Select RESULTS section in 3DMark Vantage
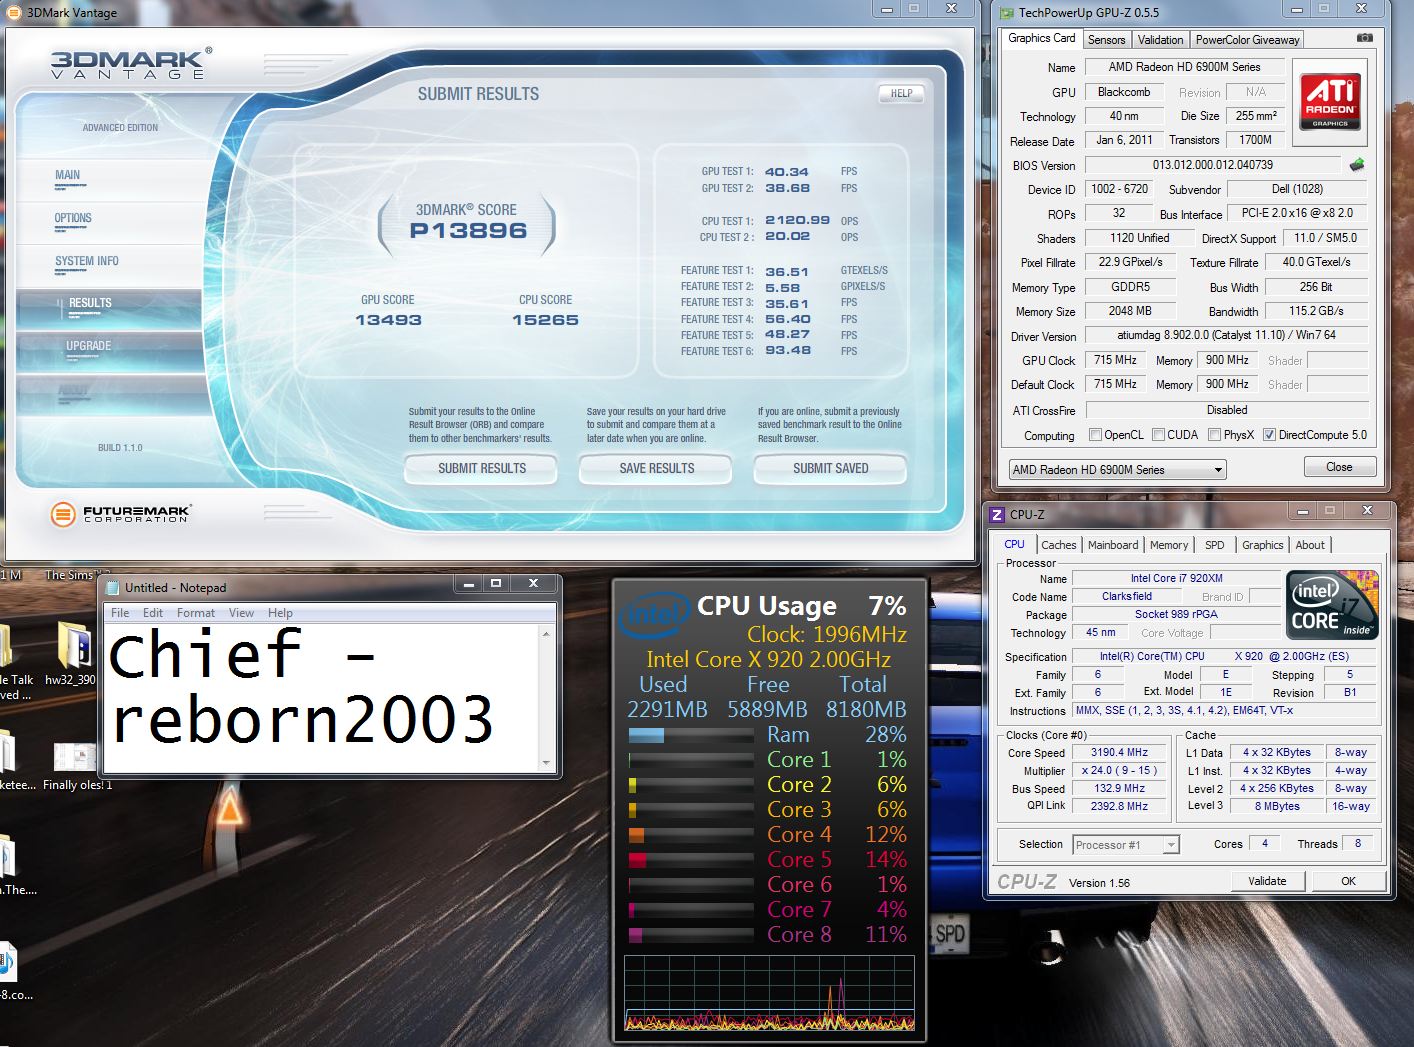The image size is (1414, 1047). pyautogui.click(x=108, y=308)
